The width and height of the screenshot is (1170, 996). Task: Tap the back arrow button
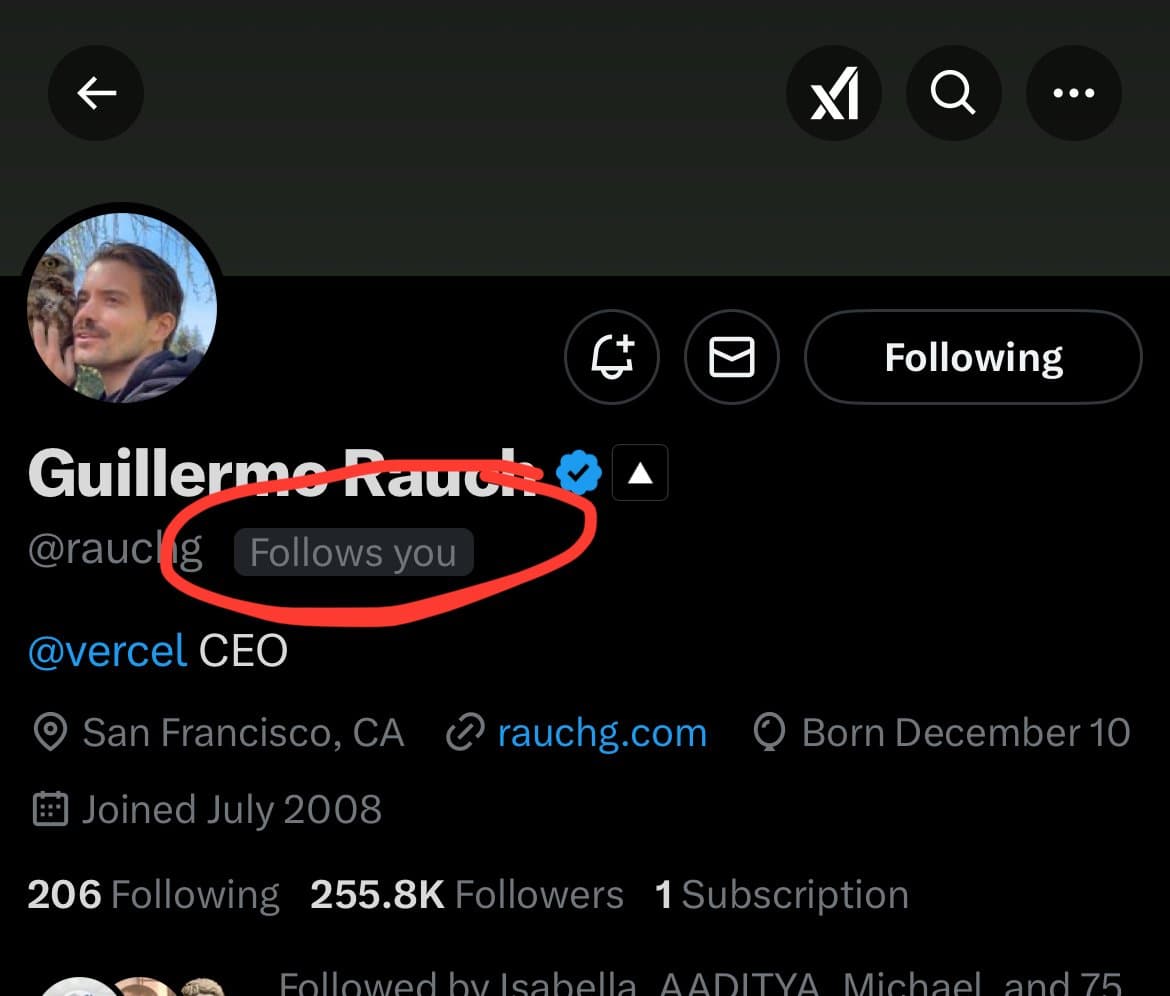(96, 94)
